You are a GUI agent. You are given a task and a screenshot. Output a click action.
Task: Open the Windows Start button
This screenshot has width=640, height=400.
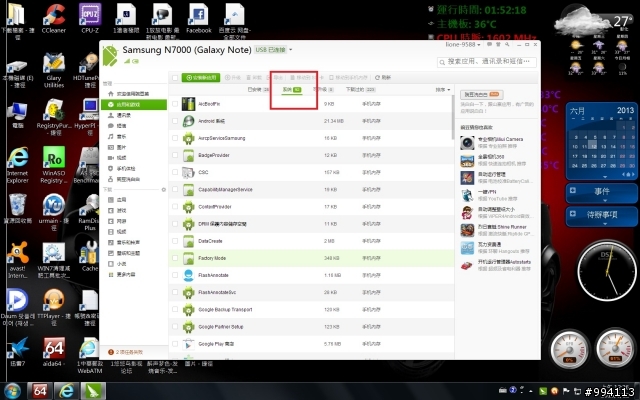point(12,391)
